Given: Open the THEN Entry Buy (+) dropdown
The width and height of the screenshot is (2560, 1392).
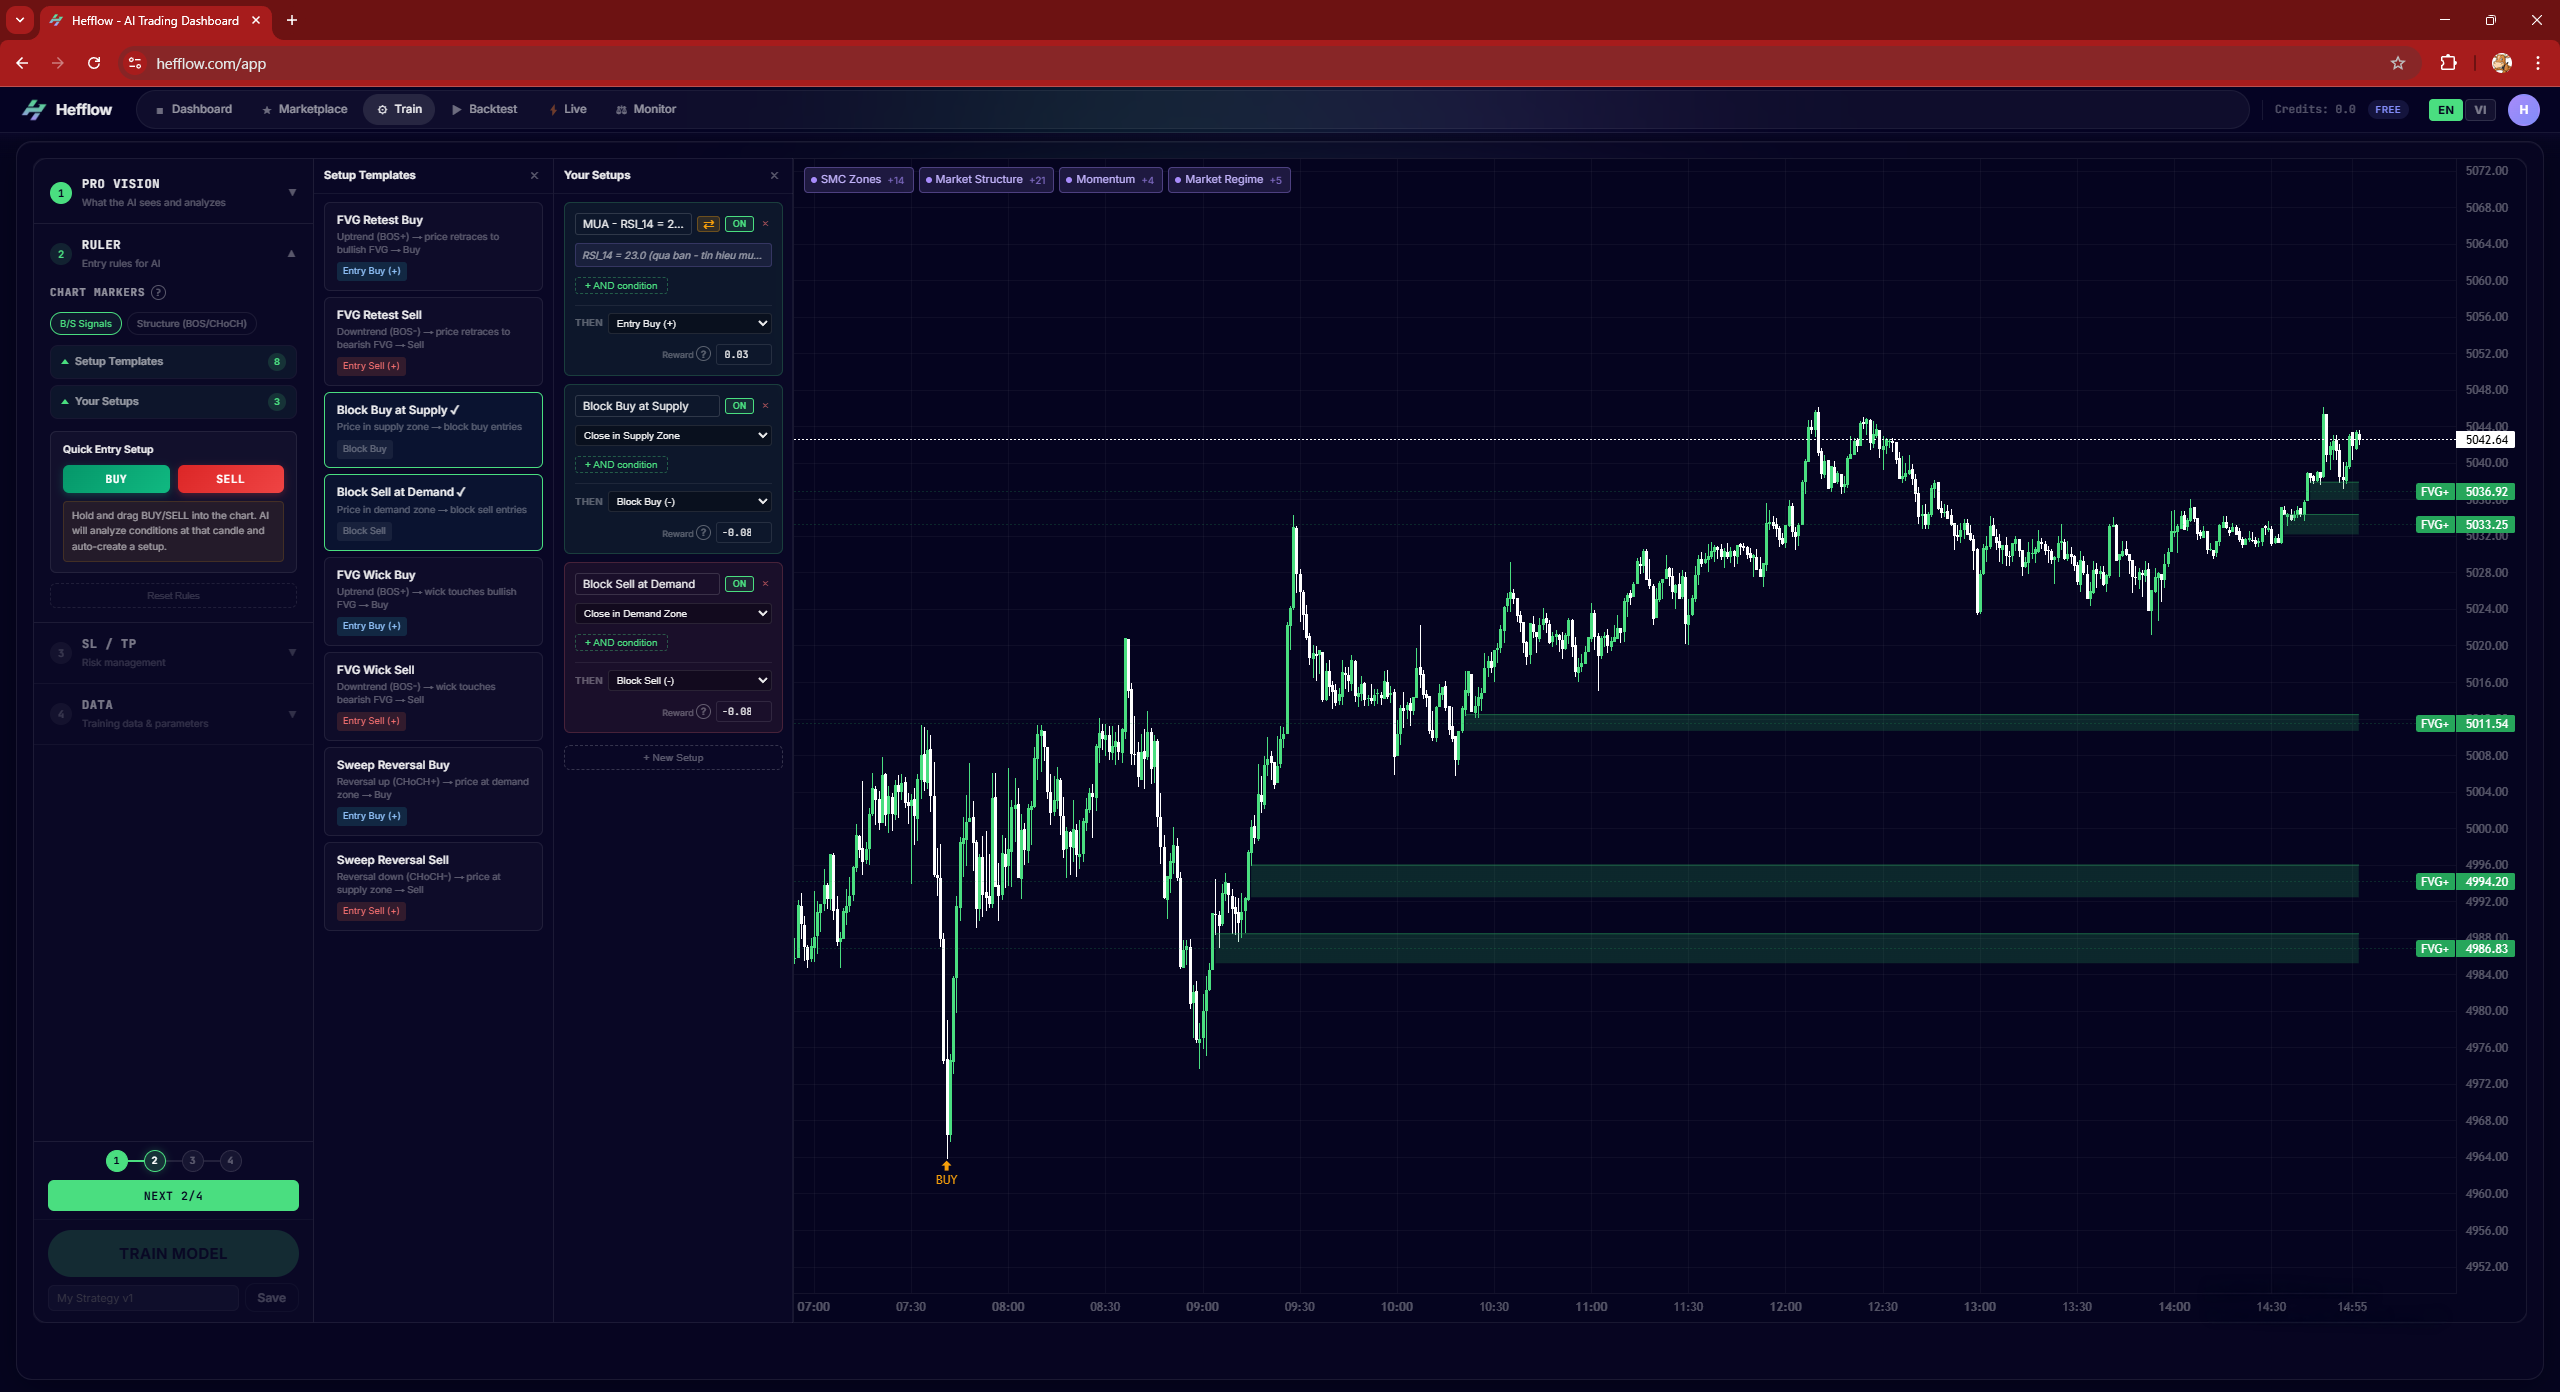Looking at the screenshot, I should point(689,323).
